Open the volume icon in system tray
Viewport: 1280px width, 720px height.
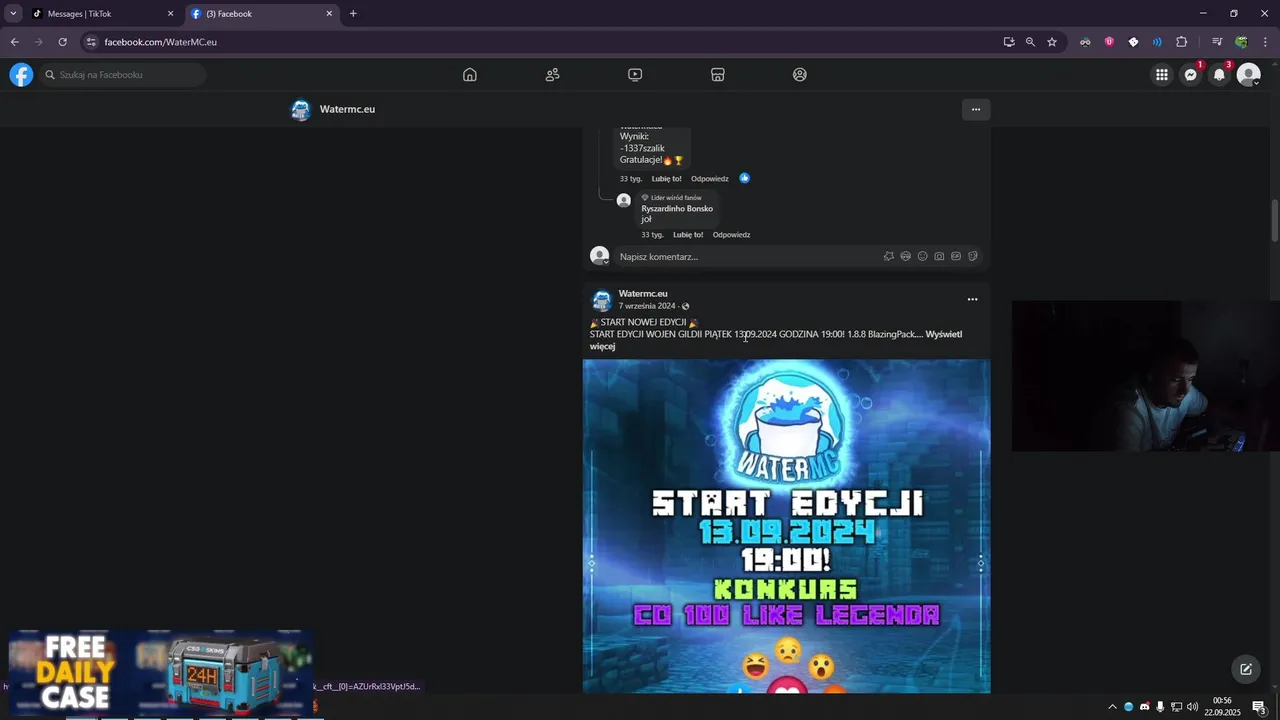(x=1192, y=707)
